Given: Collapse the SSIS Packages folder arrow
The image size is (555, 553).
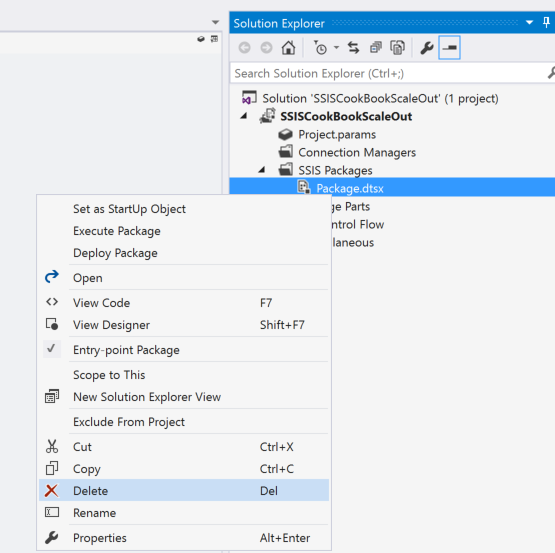Looking at the screenshot, I should pyautogui.click(x=262, y=170).
